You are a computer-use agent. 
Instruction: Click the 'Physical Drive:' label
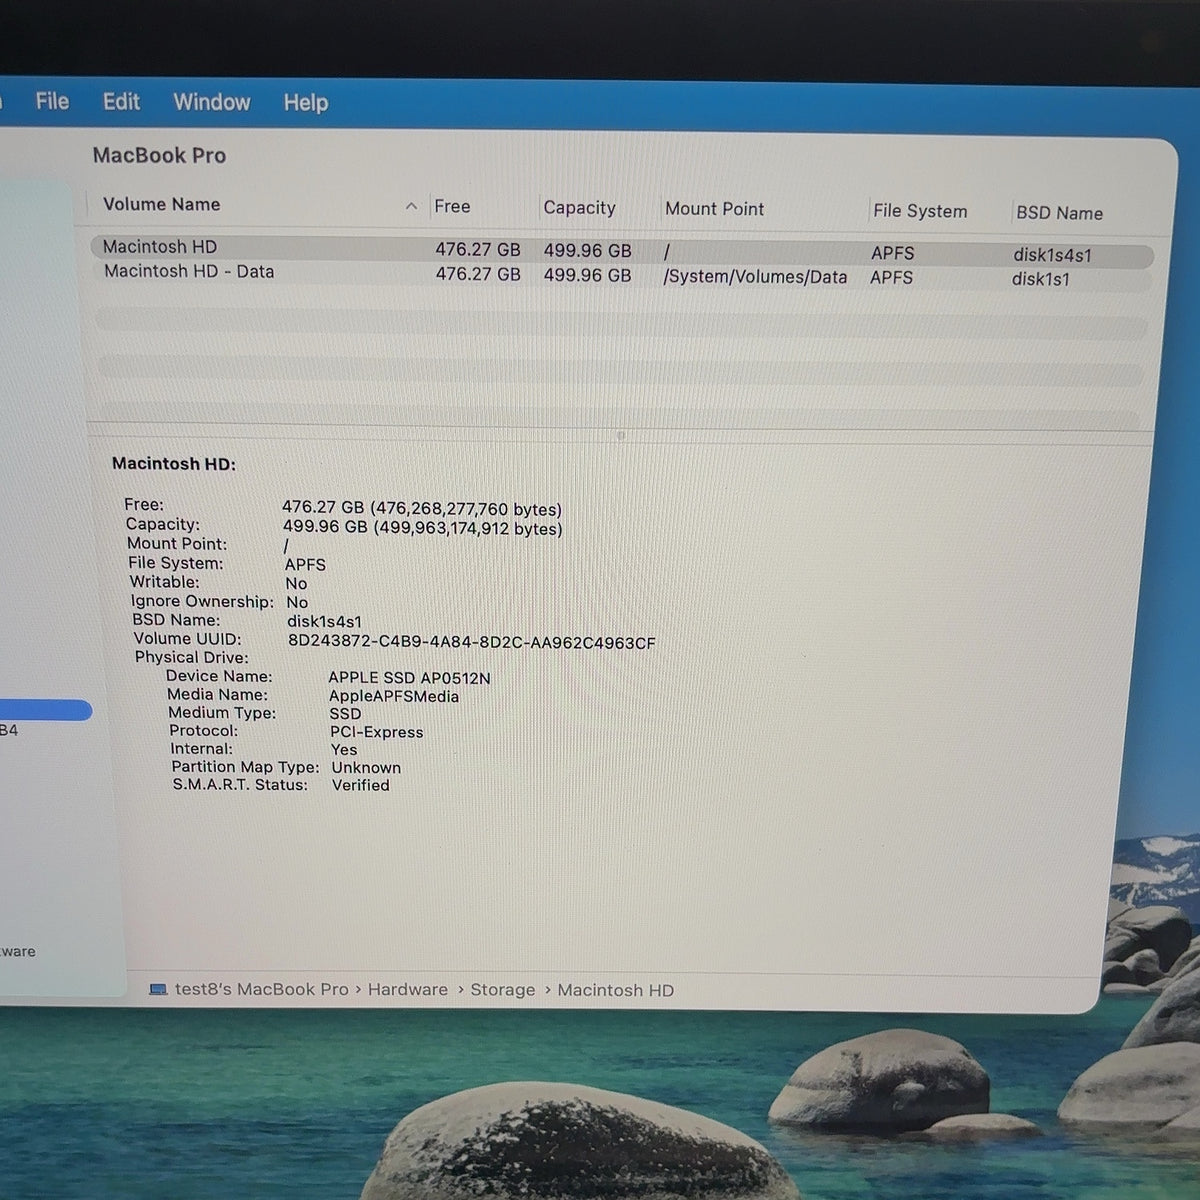[192, 657]
